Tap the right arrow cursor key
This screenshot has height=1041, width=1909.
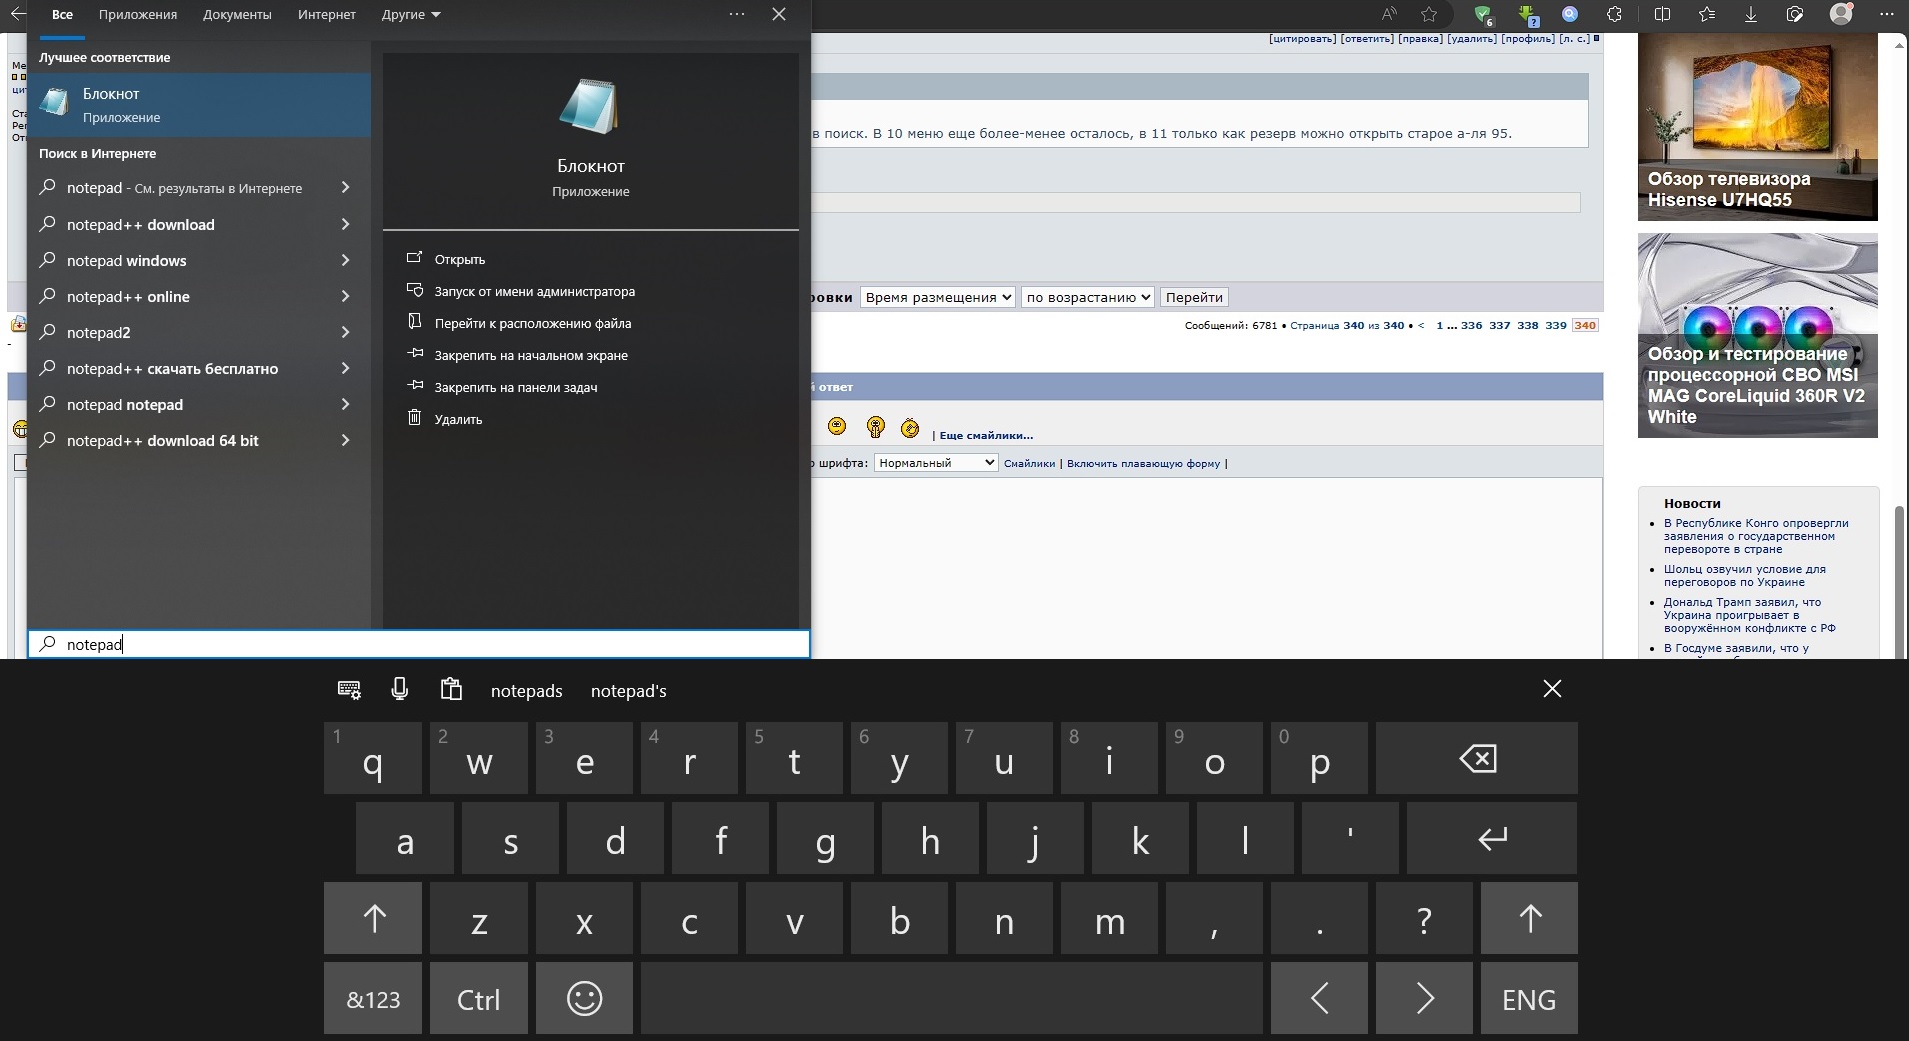tap(1424, 998)
